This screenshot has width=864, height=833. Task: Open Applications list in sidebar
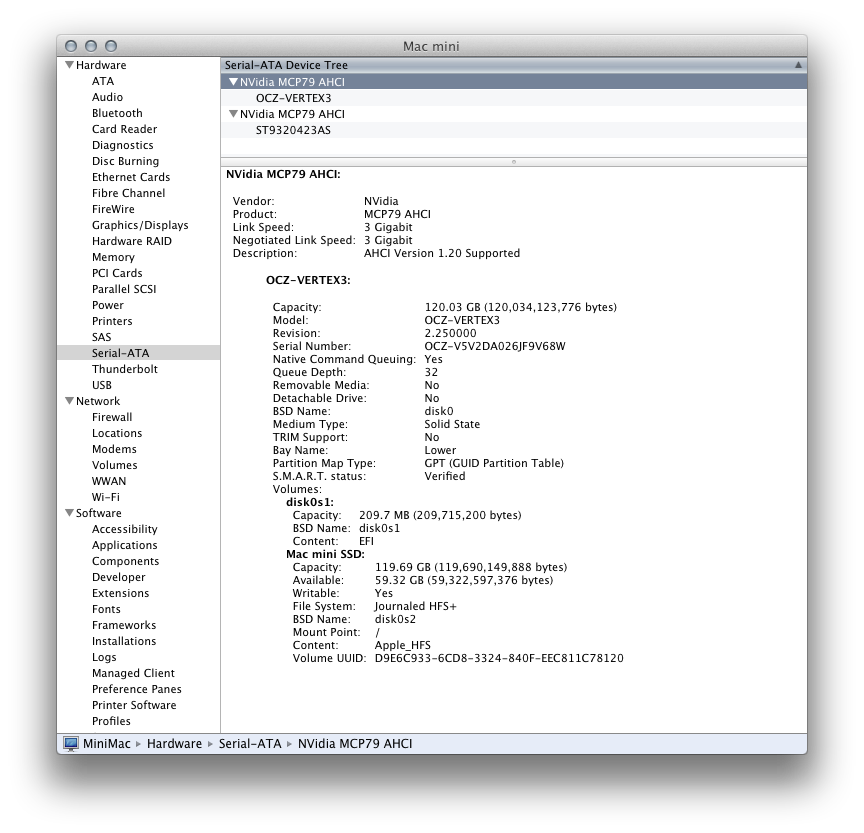125,545
